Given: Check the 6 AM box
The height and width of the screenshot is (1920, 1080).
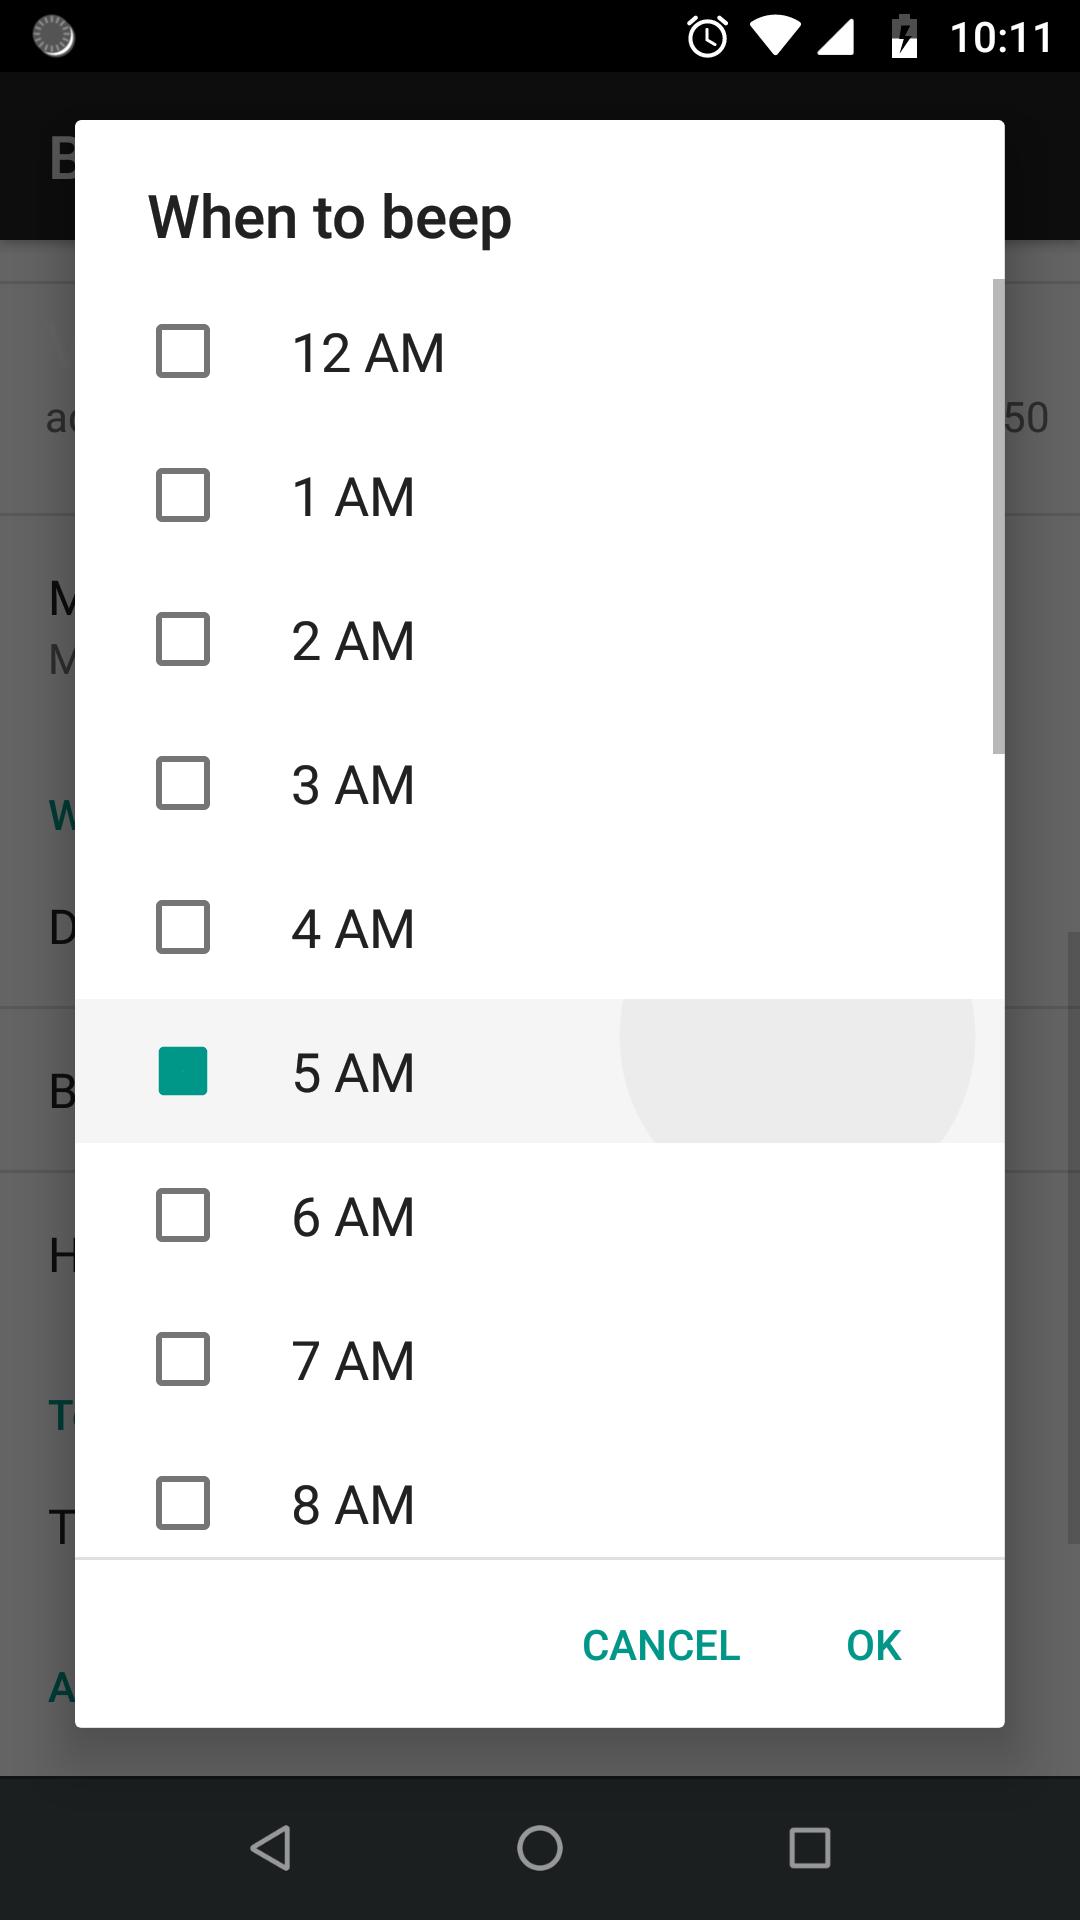Looking at the screenshot, I should click(x=183, y=1216).
